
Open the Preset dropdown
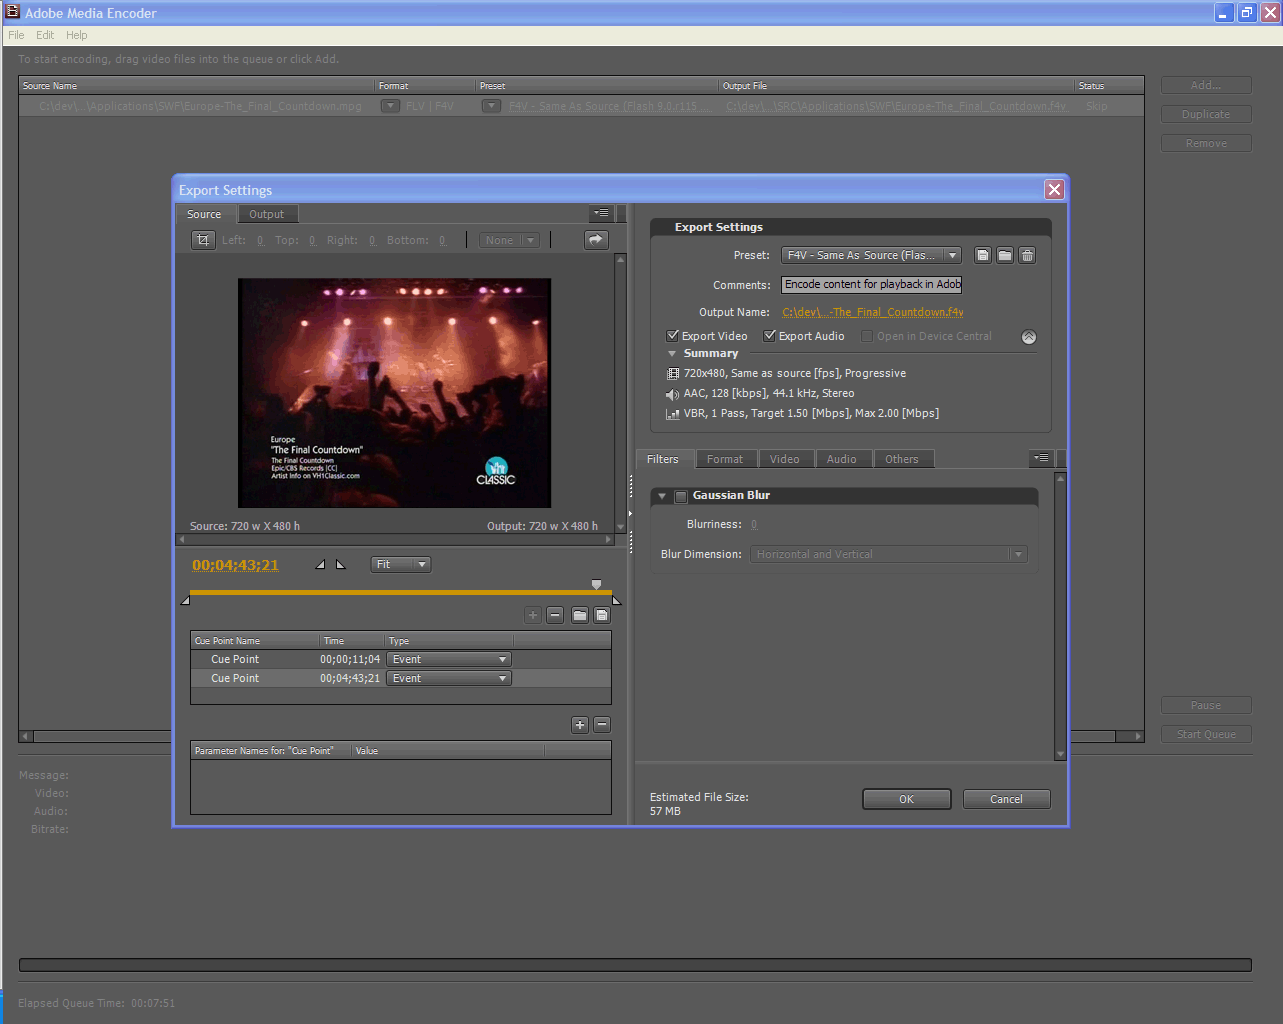(871, 255)
